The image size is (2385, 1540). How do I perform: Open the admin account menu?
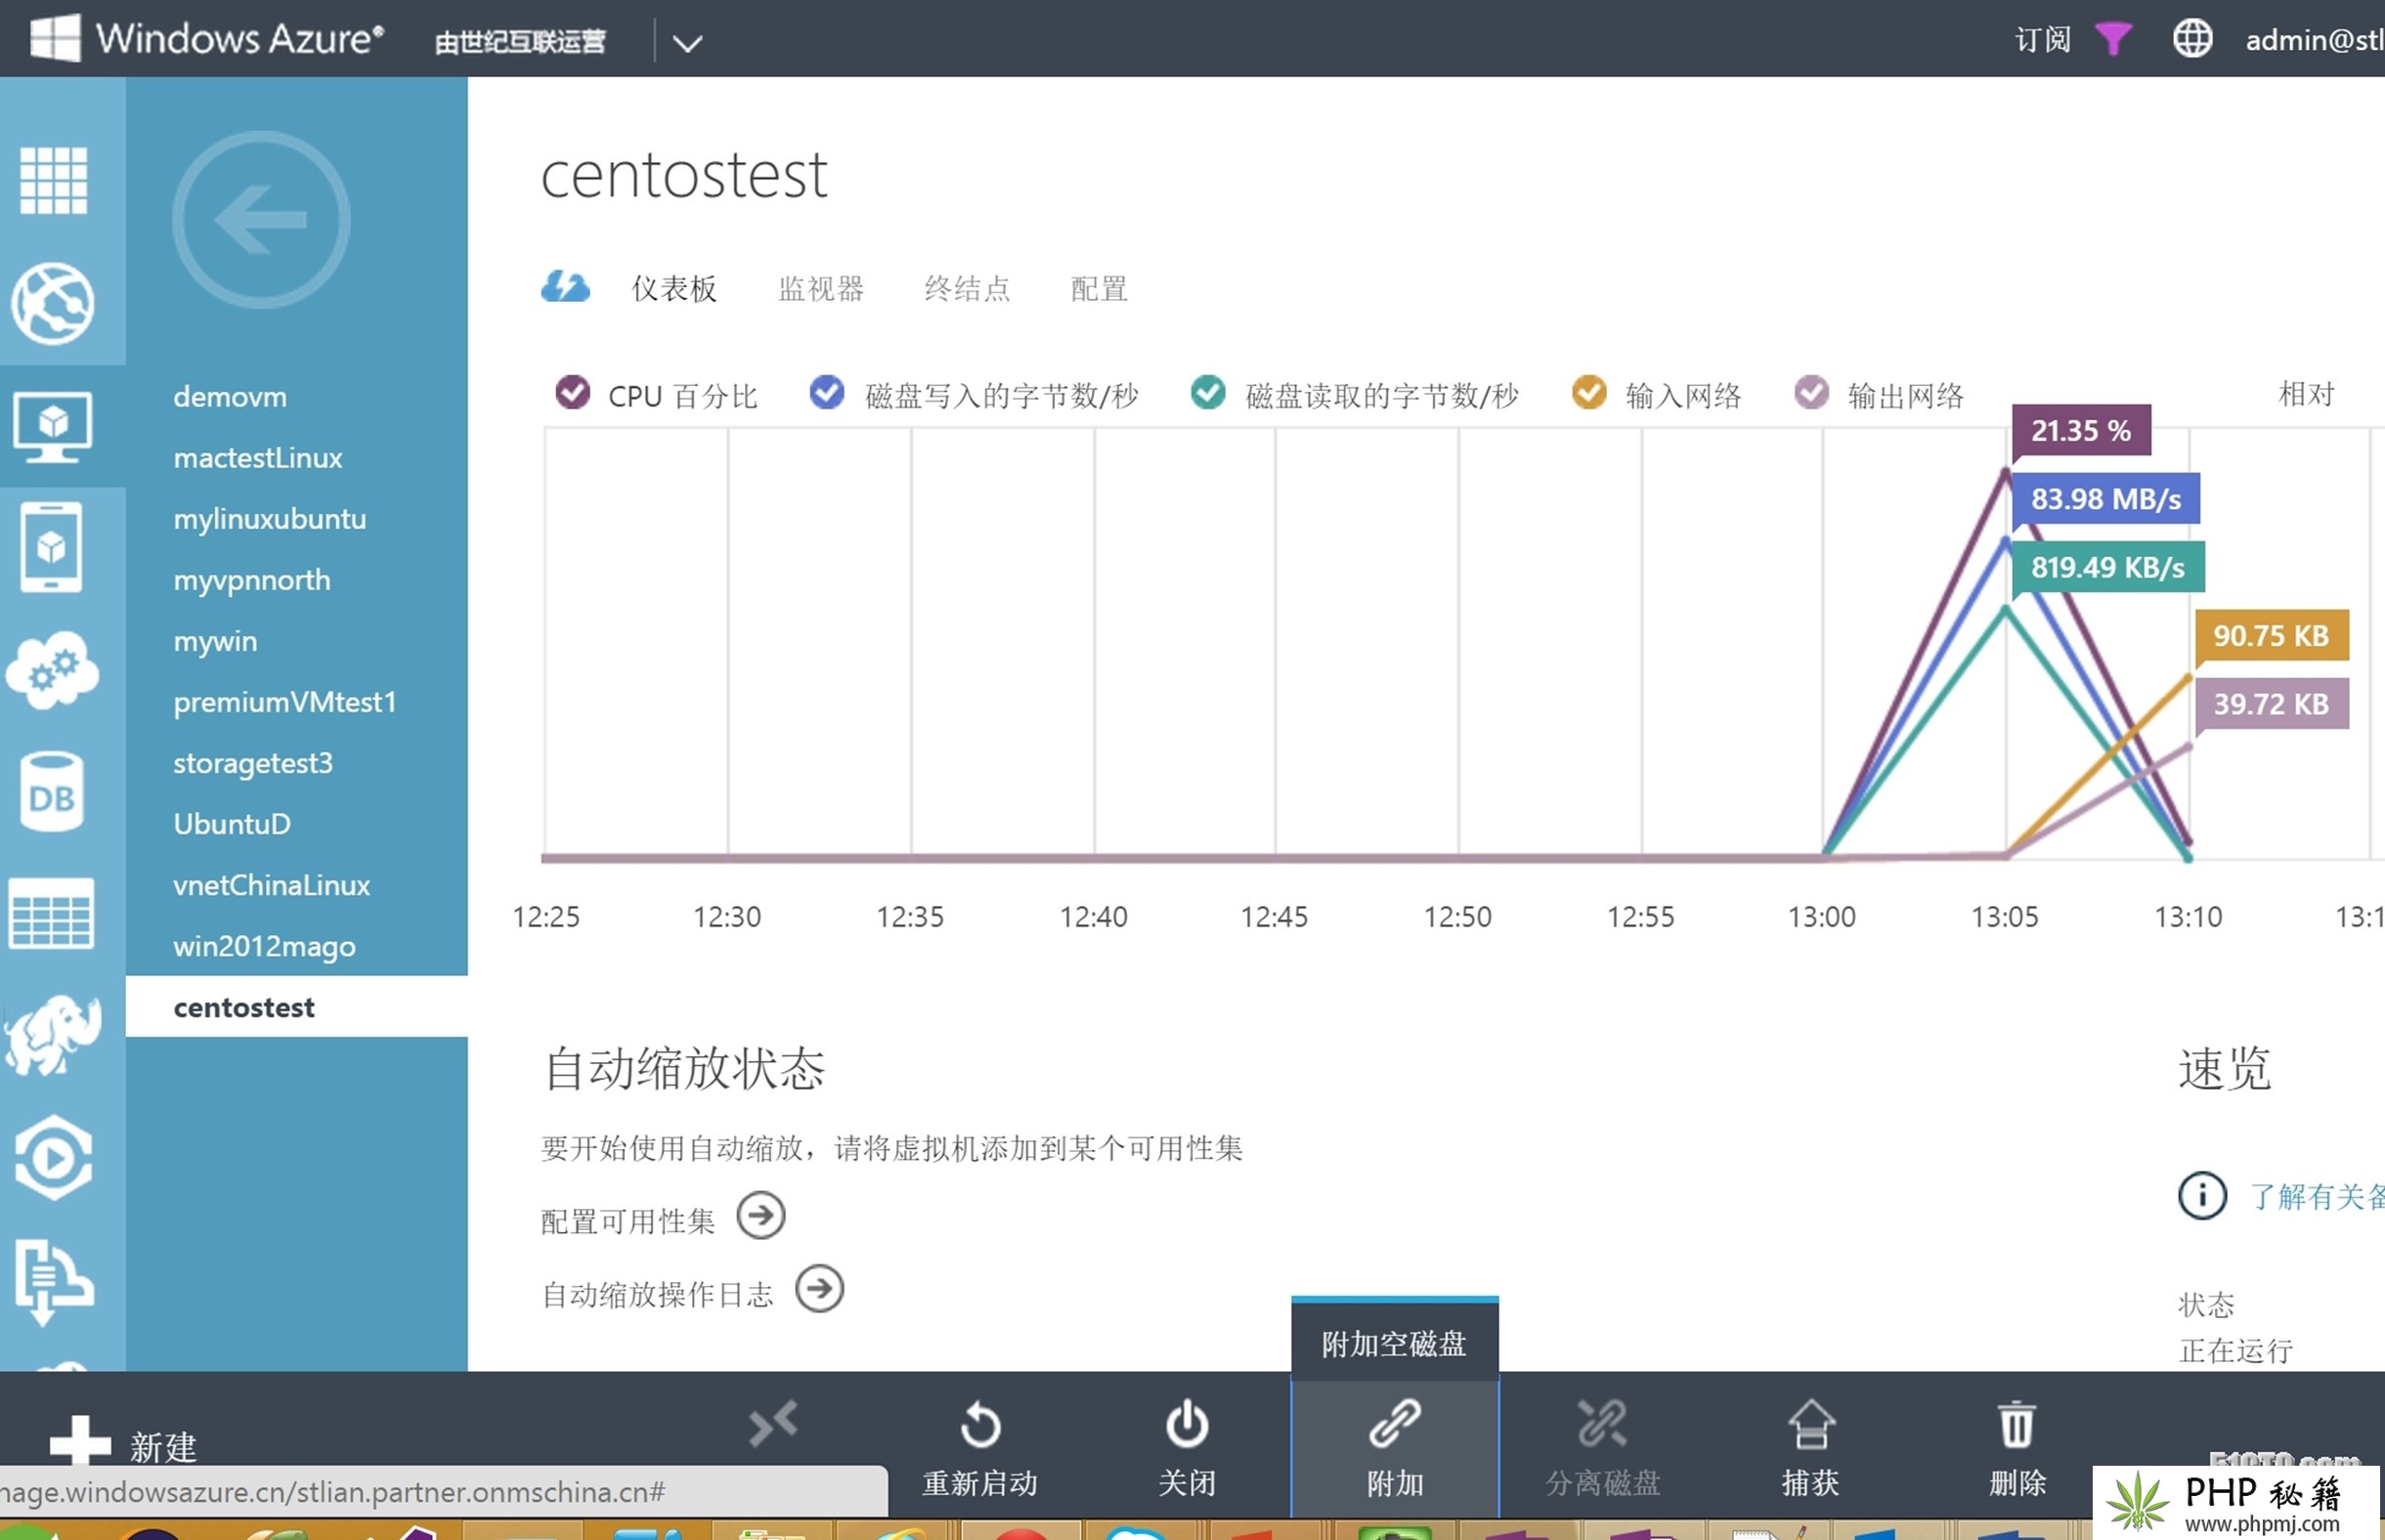point(2314,40)
